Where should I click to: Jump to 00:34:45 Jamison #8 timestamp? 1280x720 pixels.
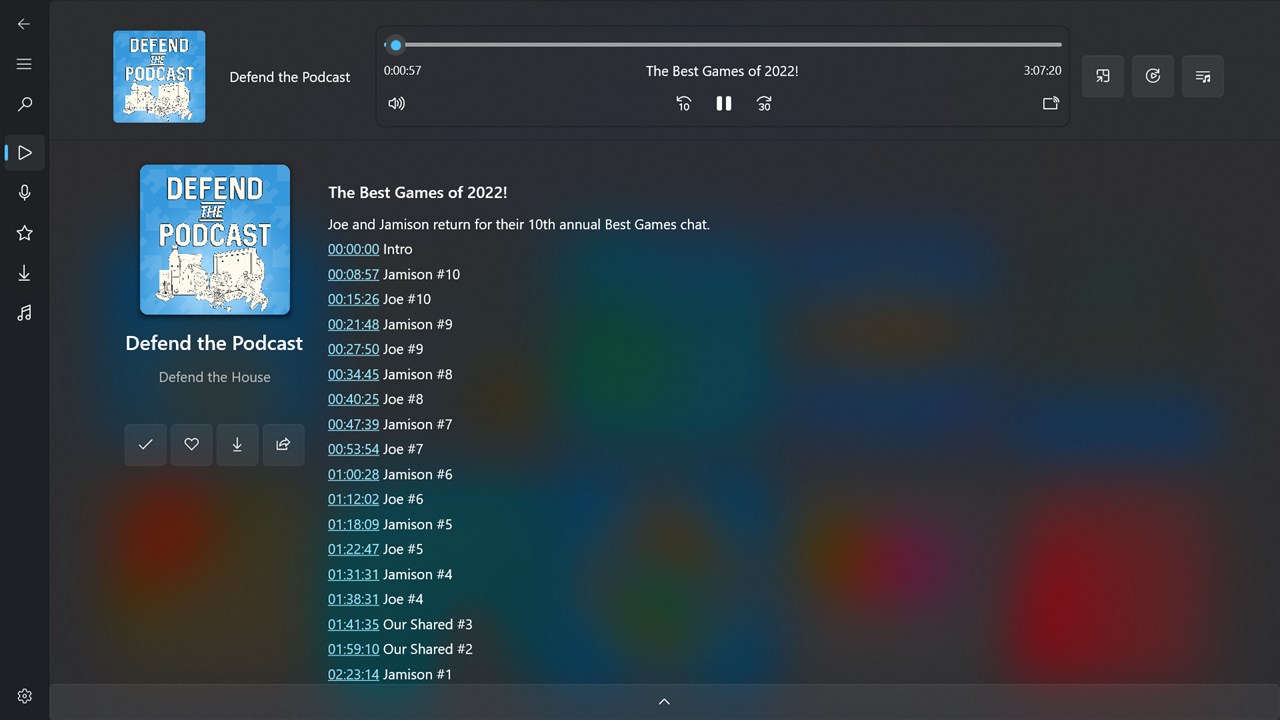353,374
